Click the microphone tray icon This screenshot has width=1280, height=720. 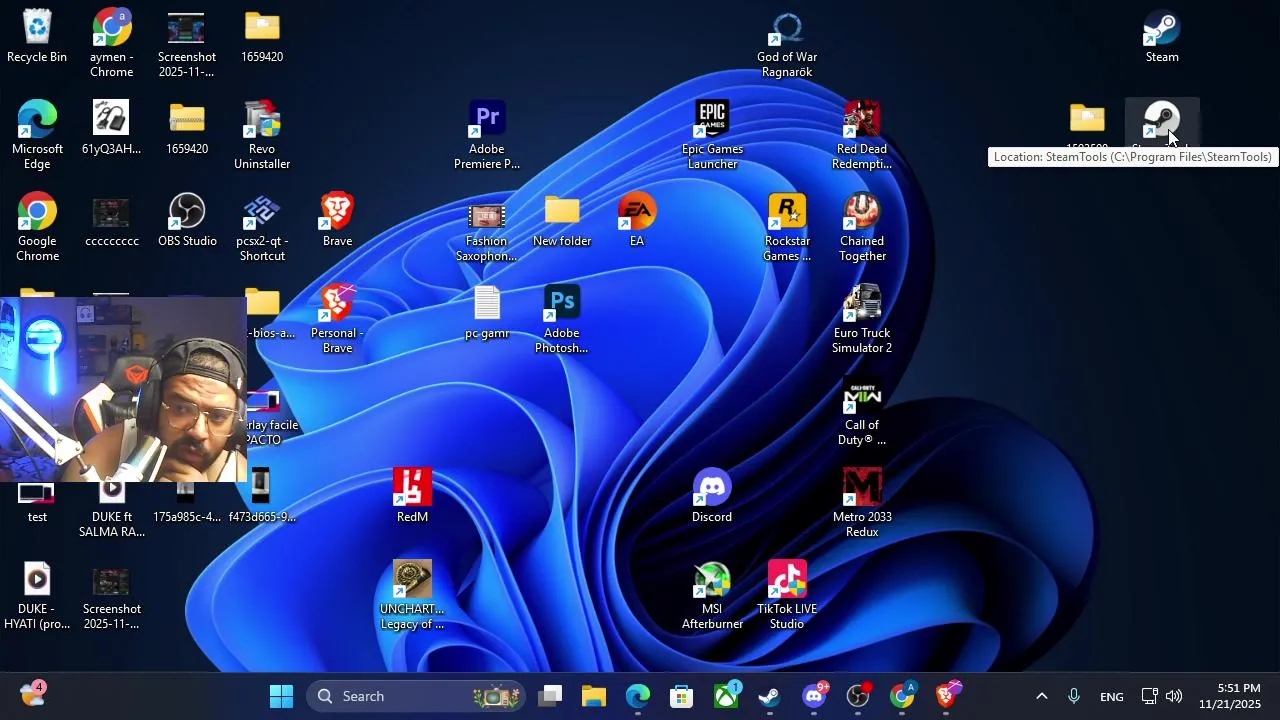[1074, 696]
